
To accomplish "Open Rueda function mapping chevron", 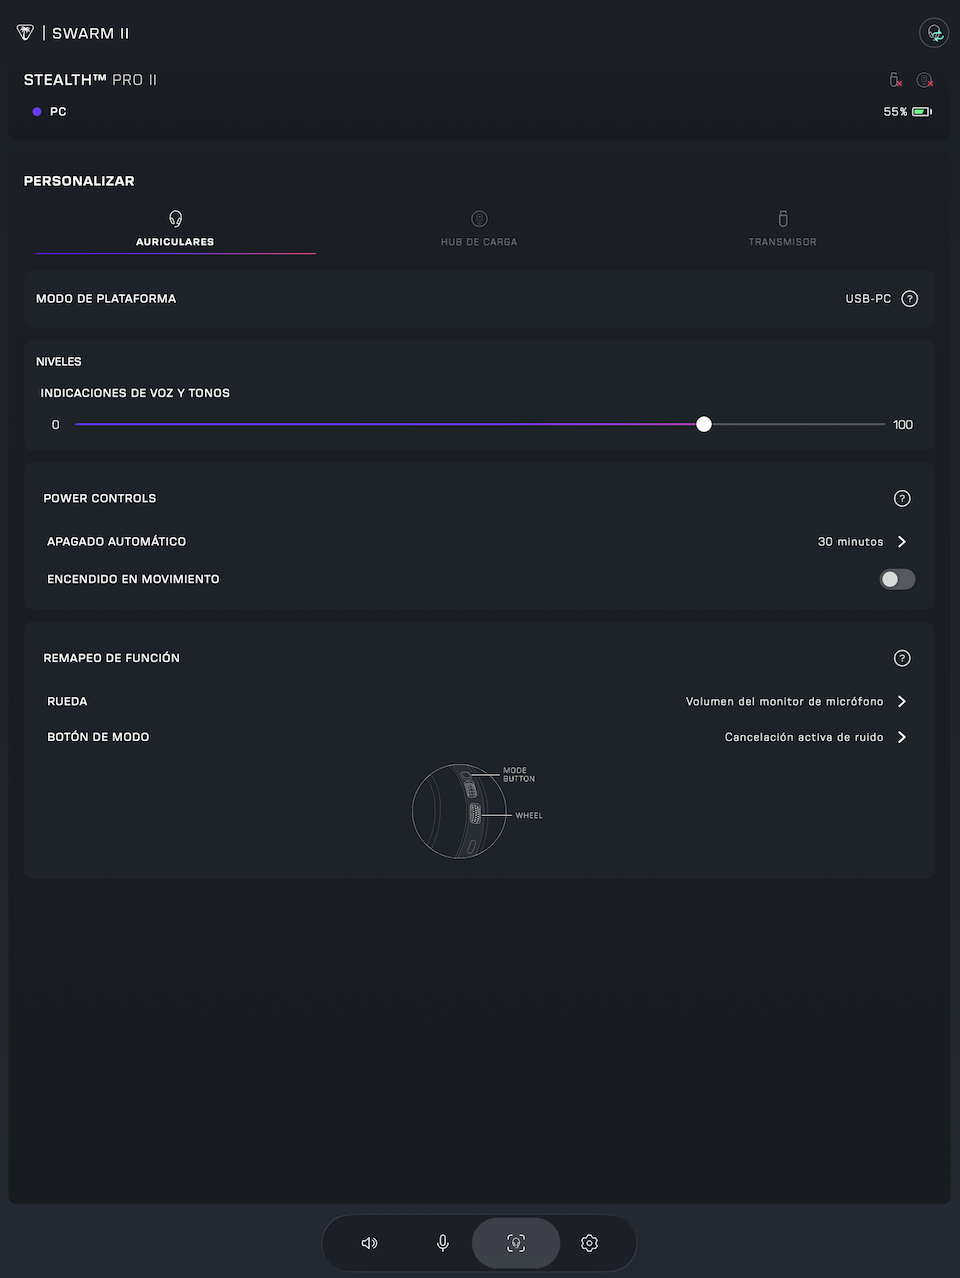I will click(902, 701).
